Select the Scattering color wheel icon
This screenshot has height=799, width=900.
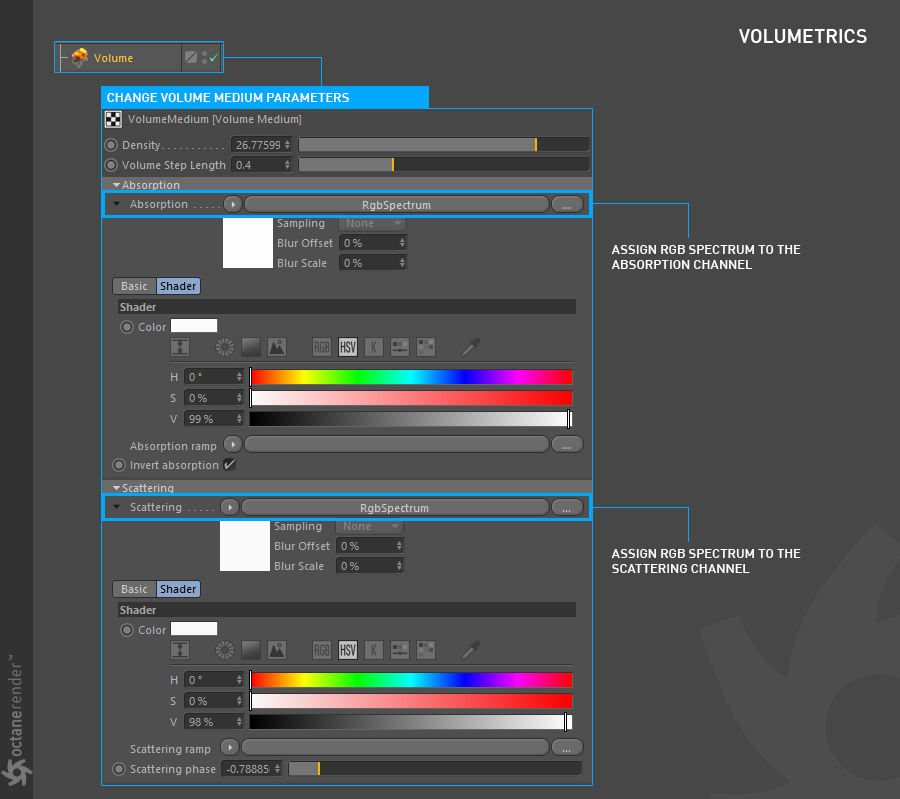224,650
